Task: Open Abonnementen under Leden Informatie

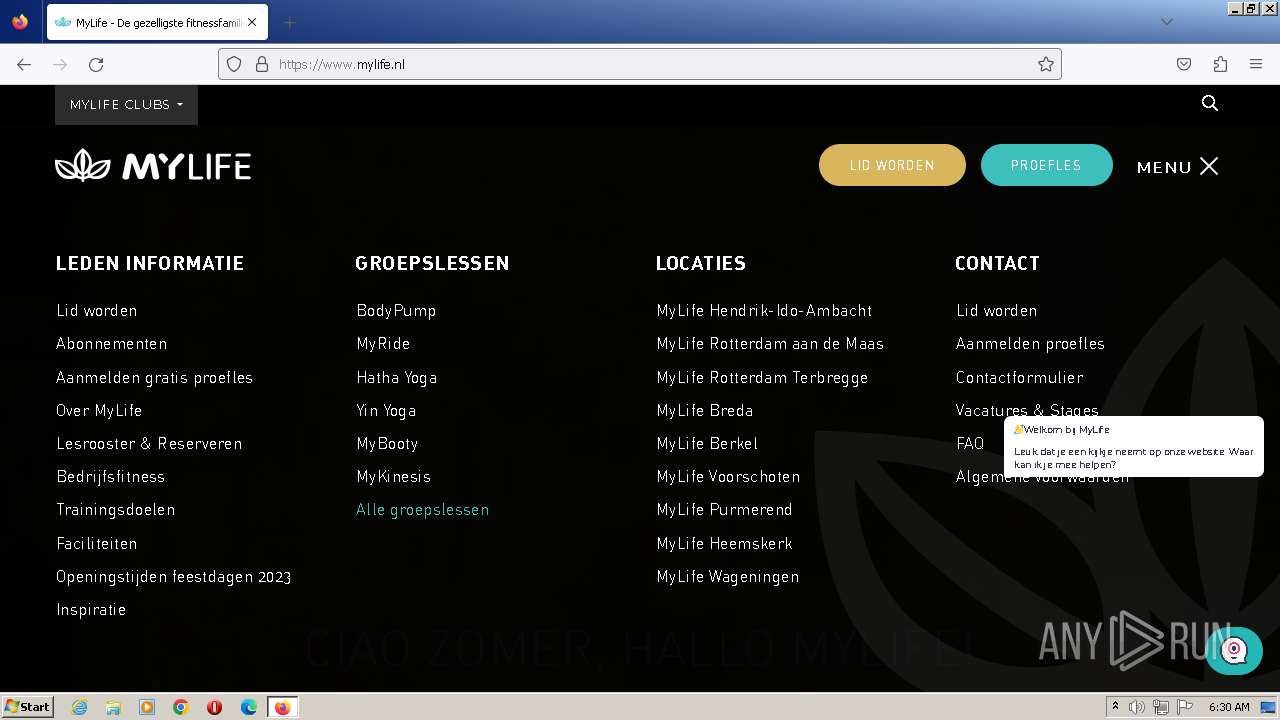Action: (112, 344)
